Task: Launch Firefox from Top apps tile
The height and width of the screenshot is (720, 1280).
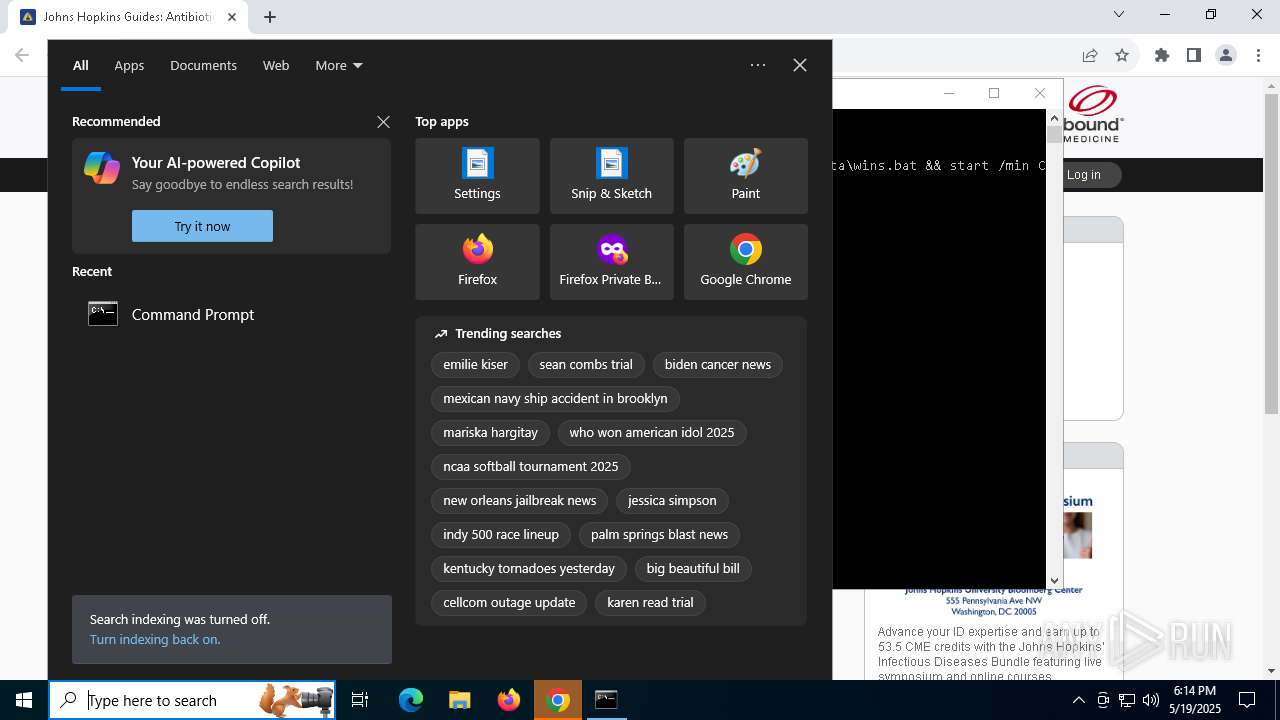Action: (x=477, y=262)
